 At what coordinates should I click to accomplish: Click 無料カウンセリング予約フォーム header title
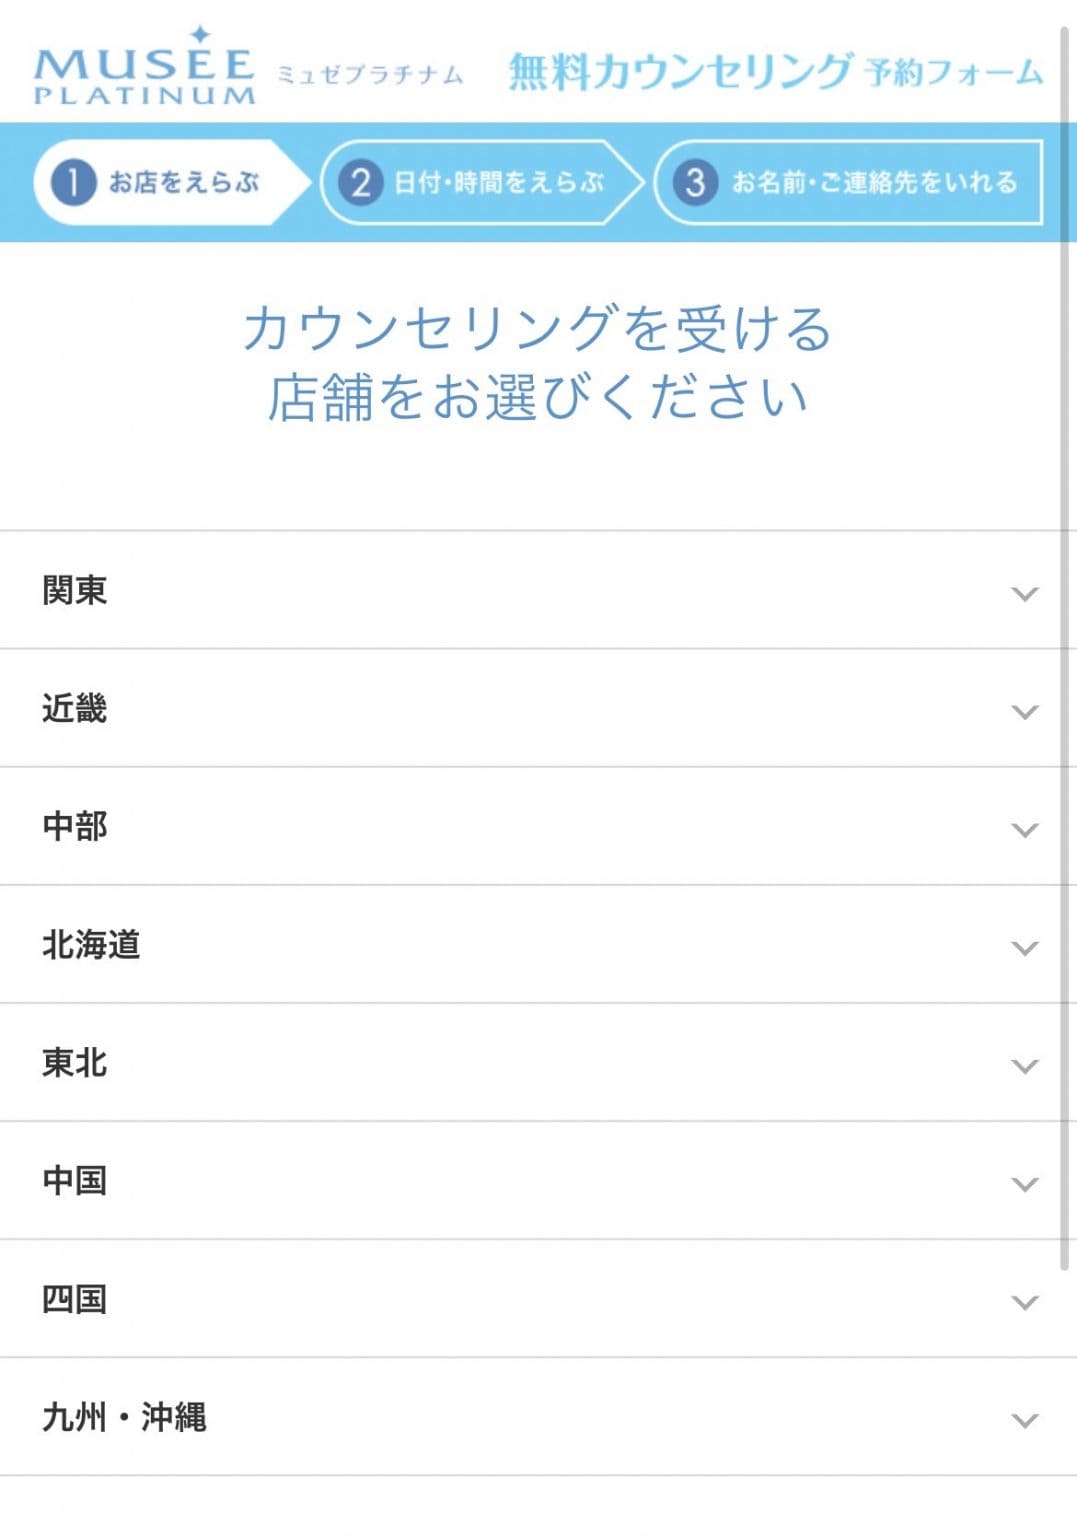776,72
